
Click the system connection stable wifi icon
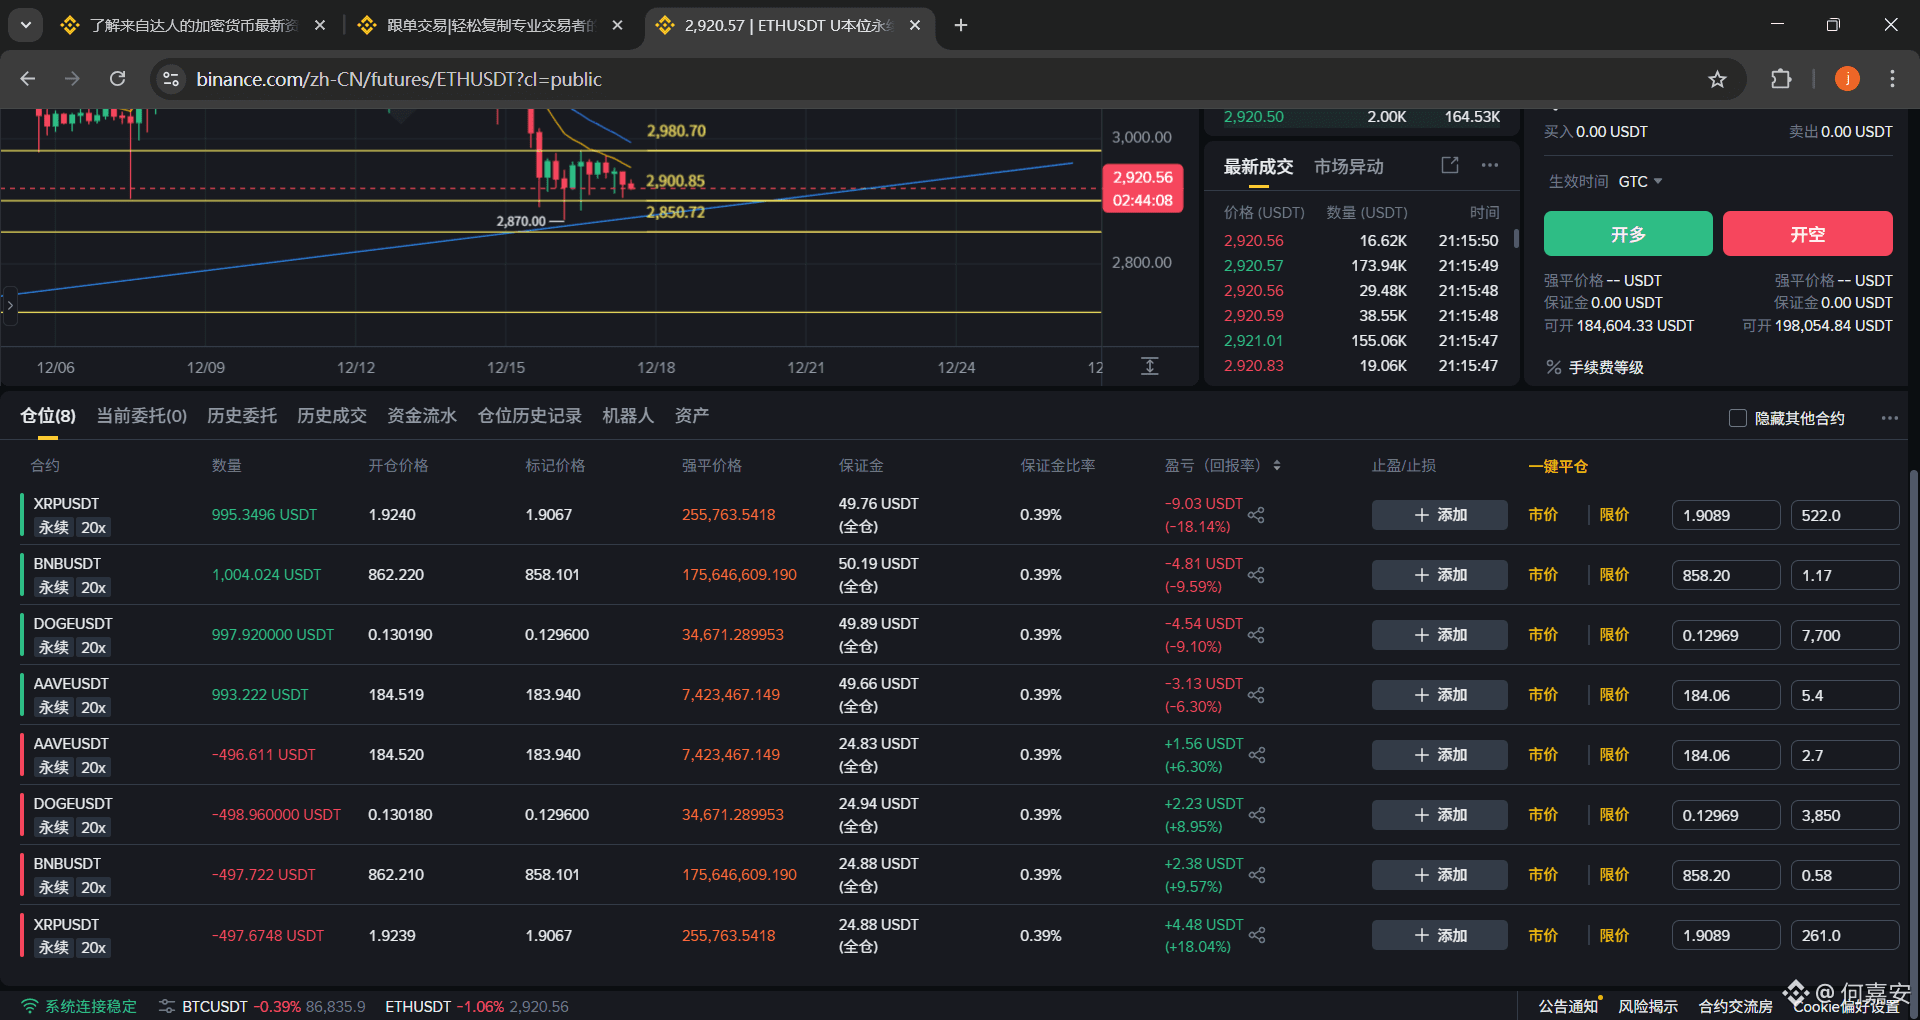[x=30, y=1006]
